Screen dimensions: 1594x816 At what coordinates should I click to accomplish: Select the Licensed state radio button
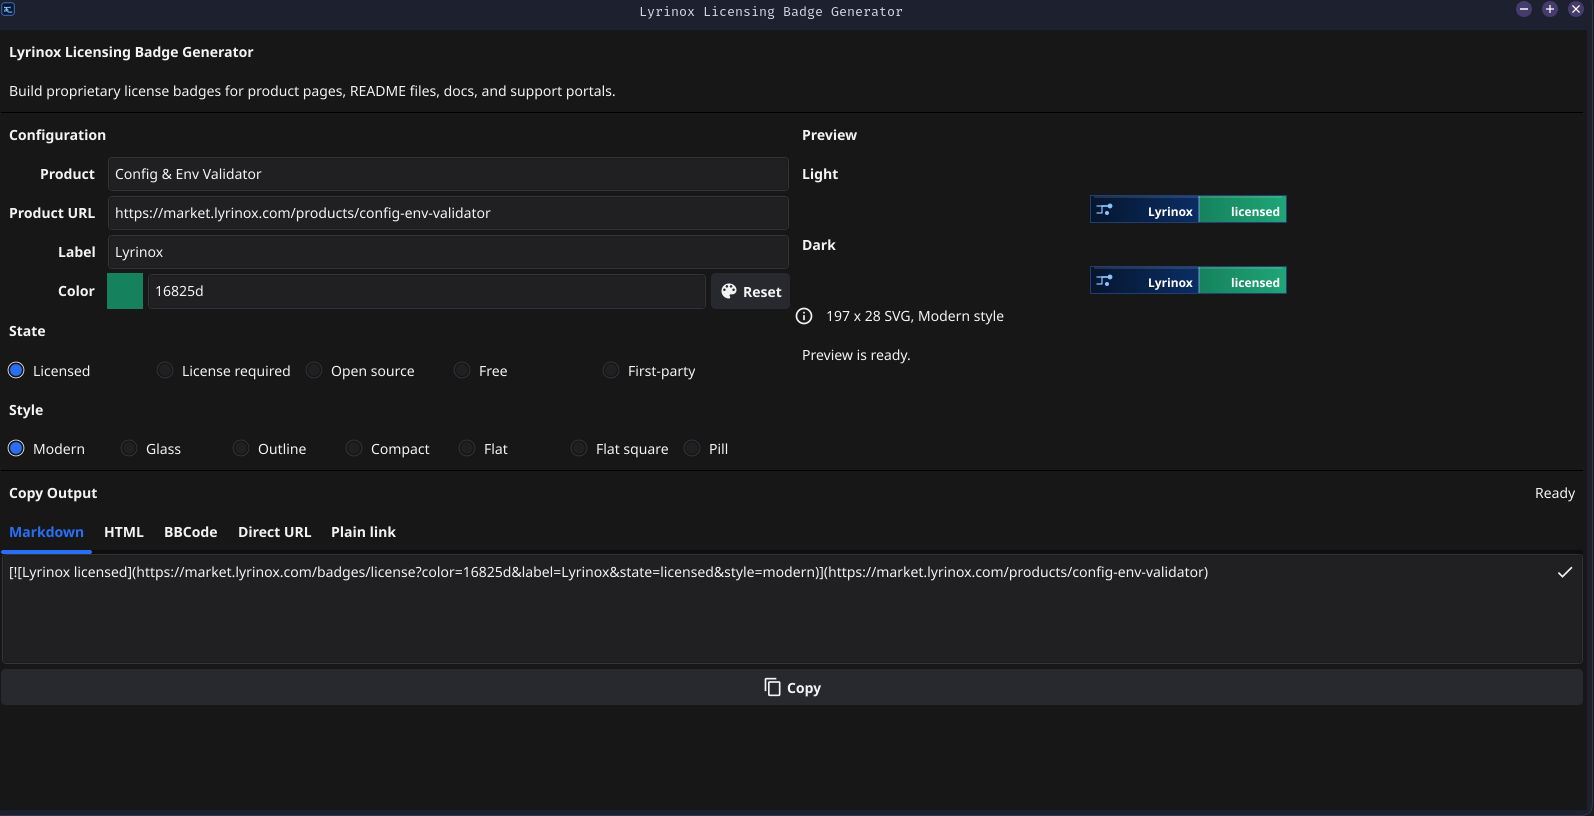click(49, 371)
